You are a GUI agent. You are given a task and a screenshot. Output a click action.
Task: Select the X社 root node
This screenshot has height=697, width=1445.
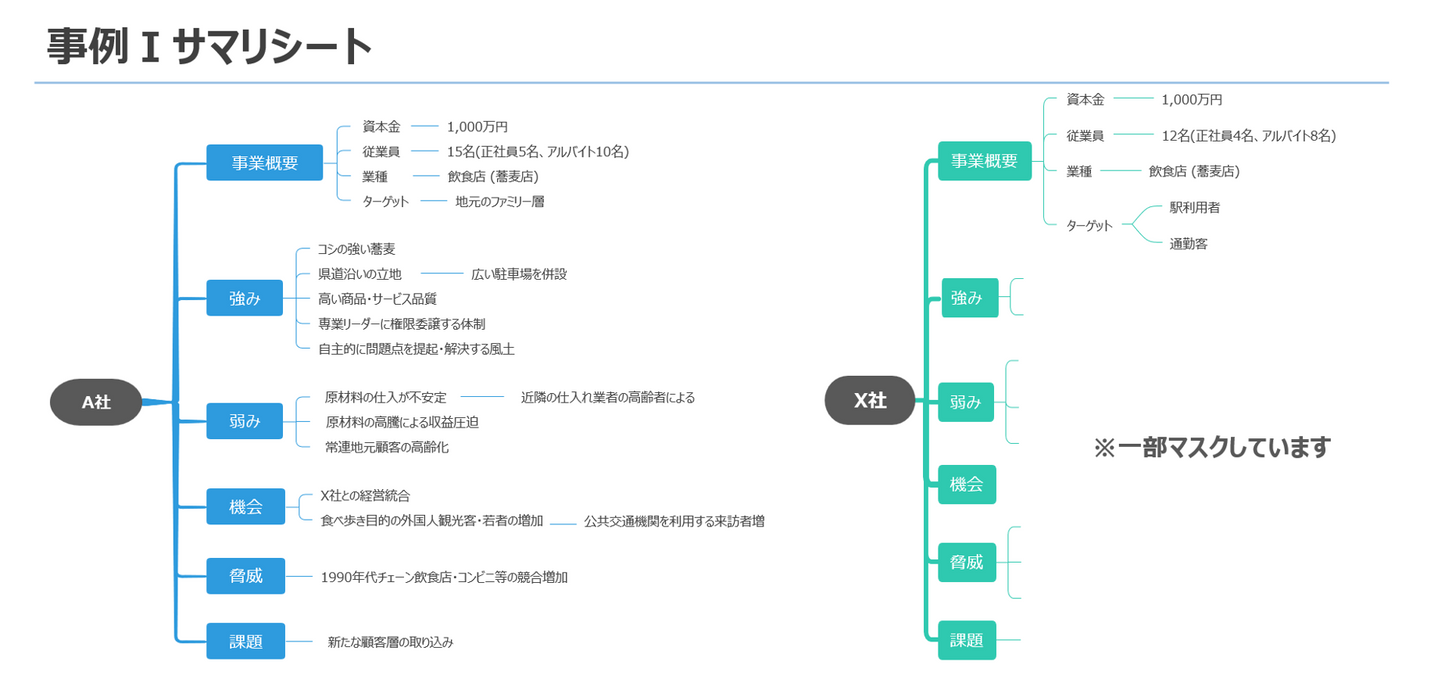pos(869,400)
